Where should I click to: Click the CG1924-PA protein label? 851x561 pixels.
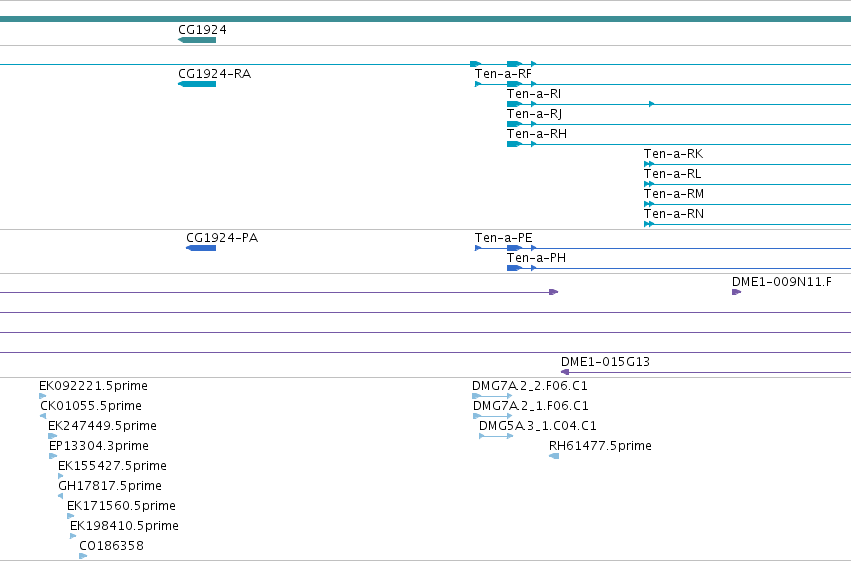pyautogui.click(x=222, y=238)
